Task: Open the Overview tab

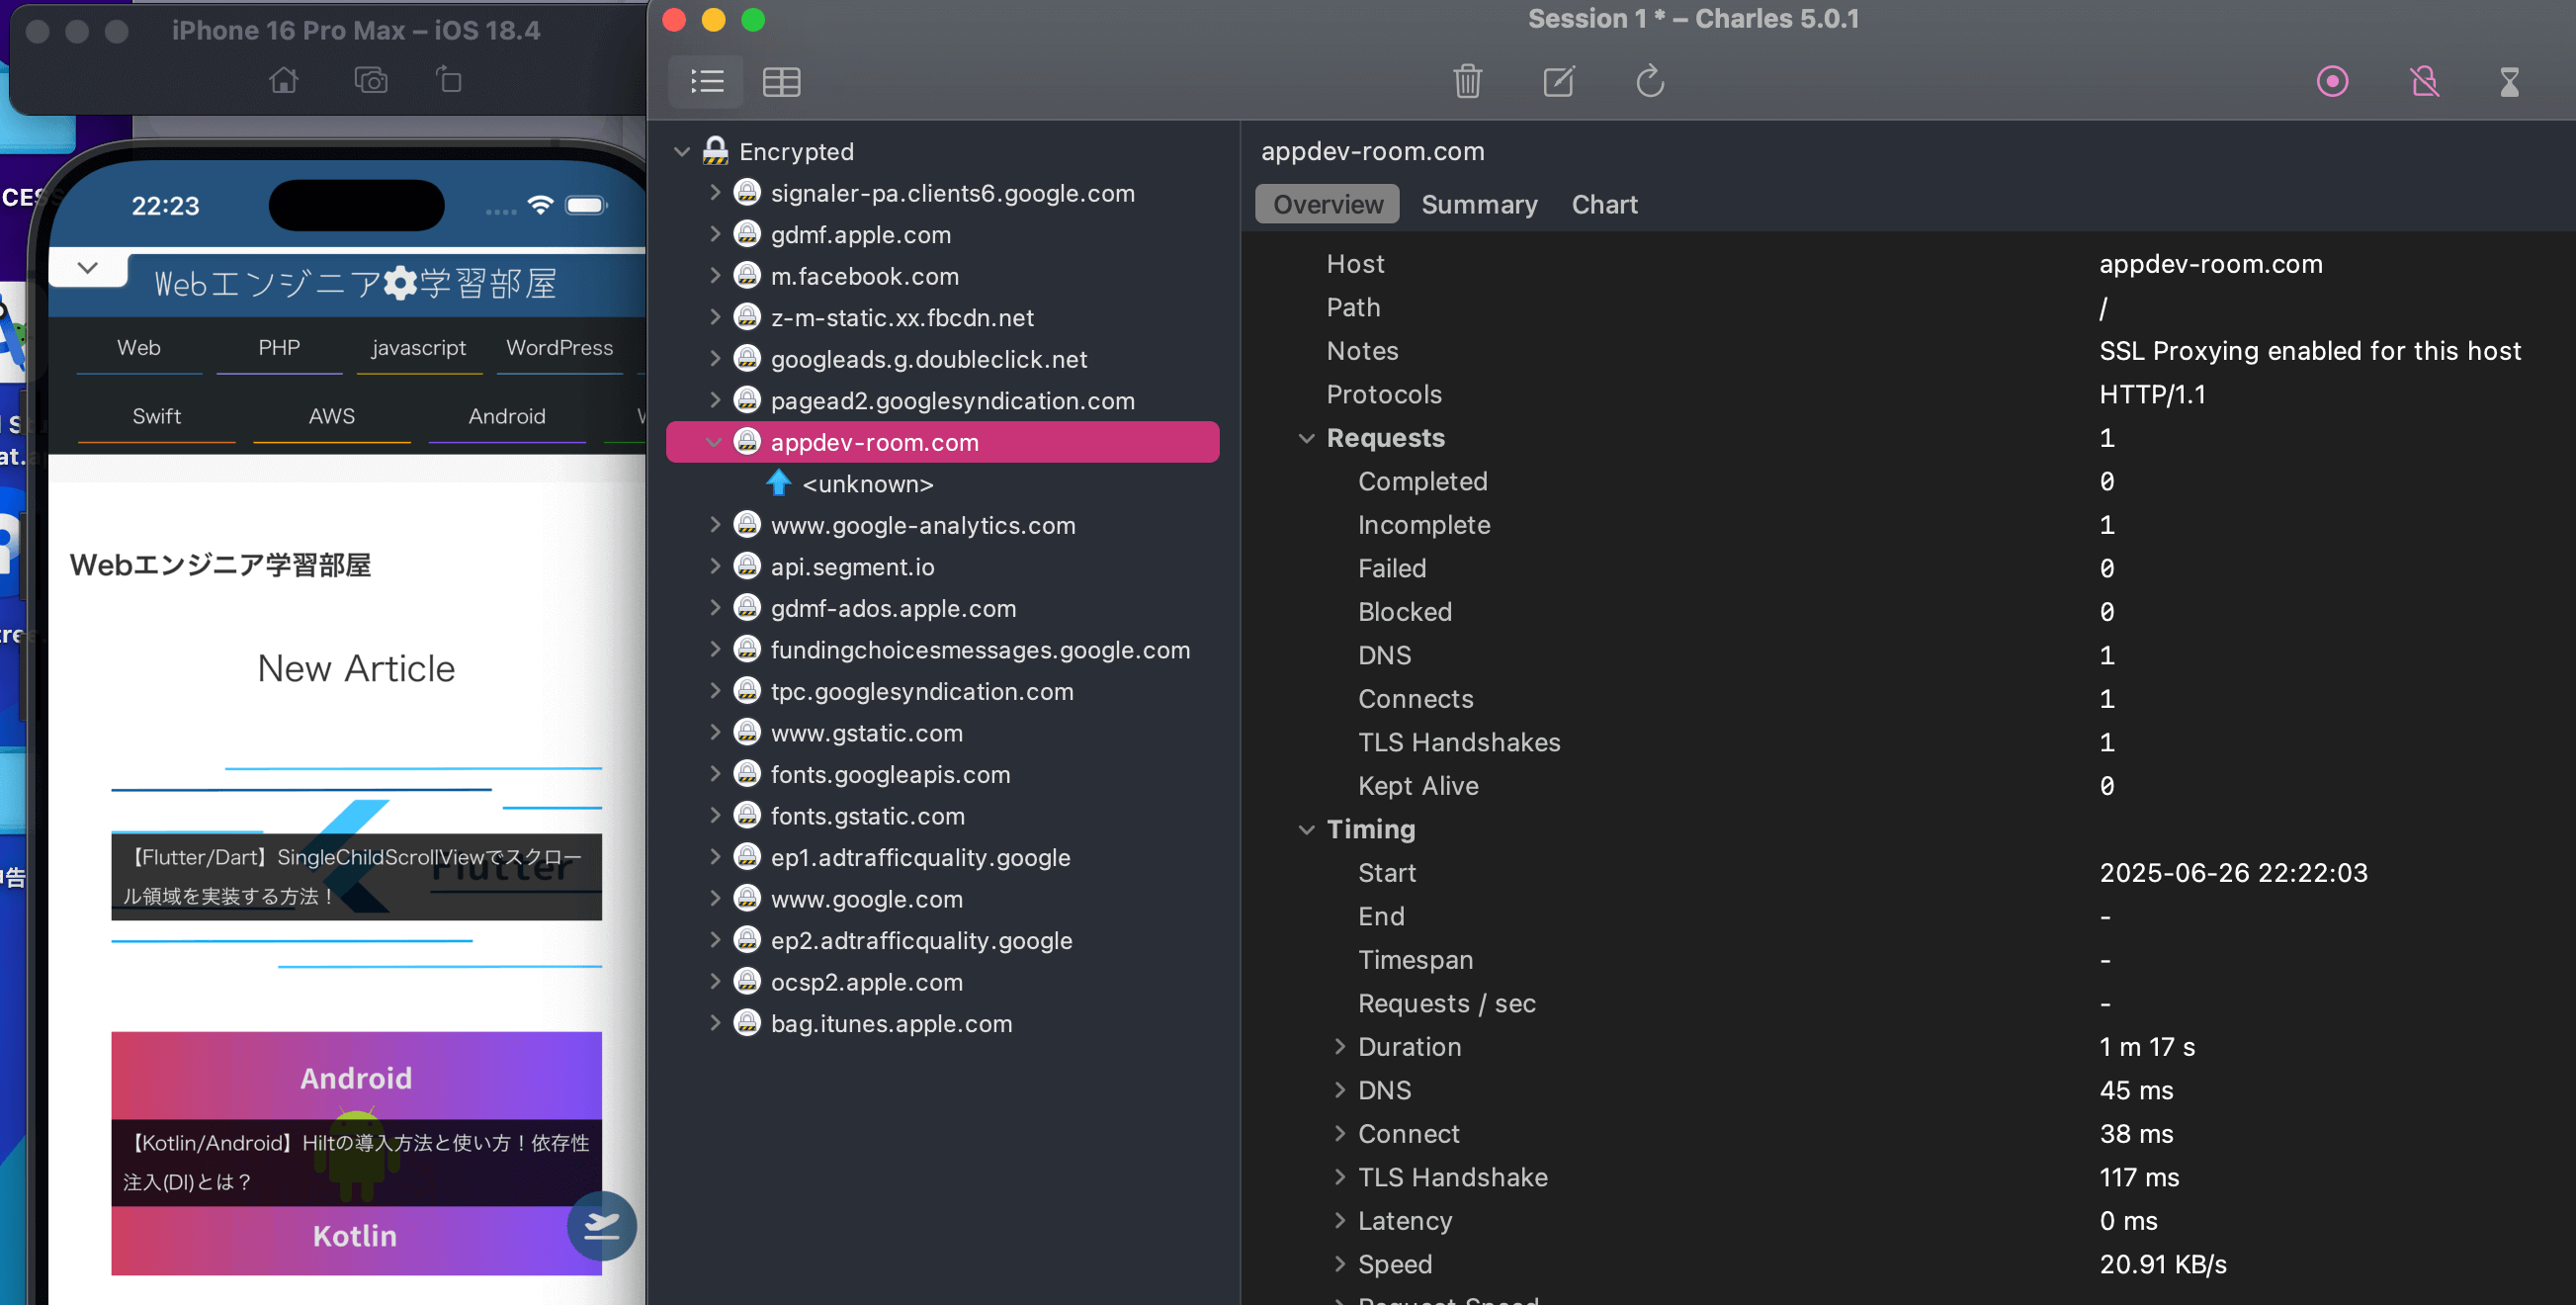Action: [x=1327, y=204]
